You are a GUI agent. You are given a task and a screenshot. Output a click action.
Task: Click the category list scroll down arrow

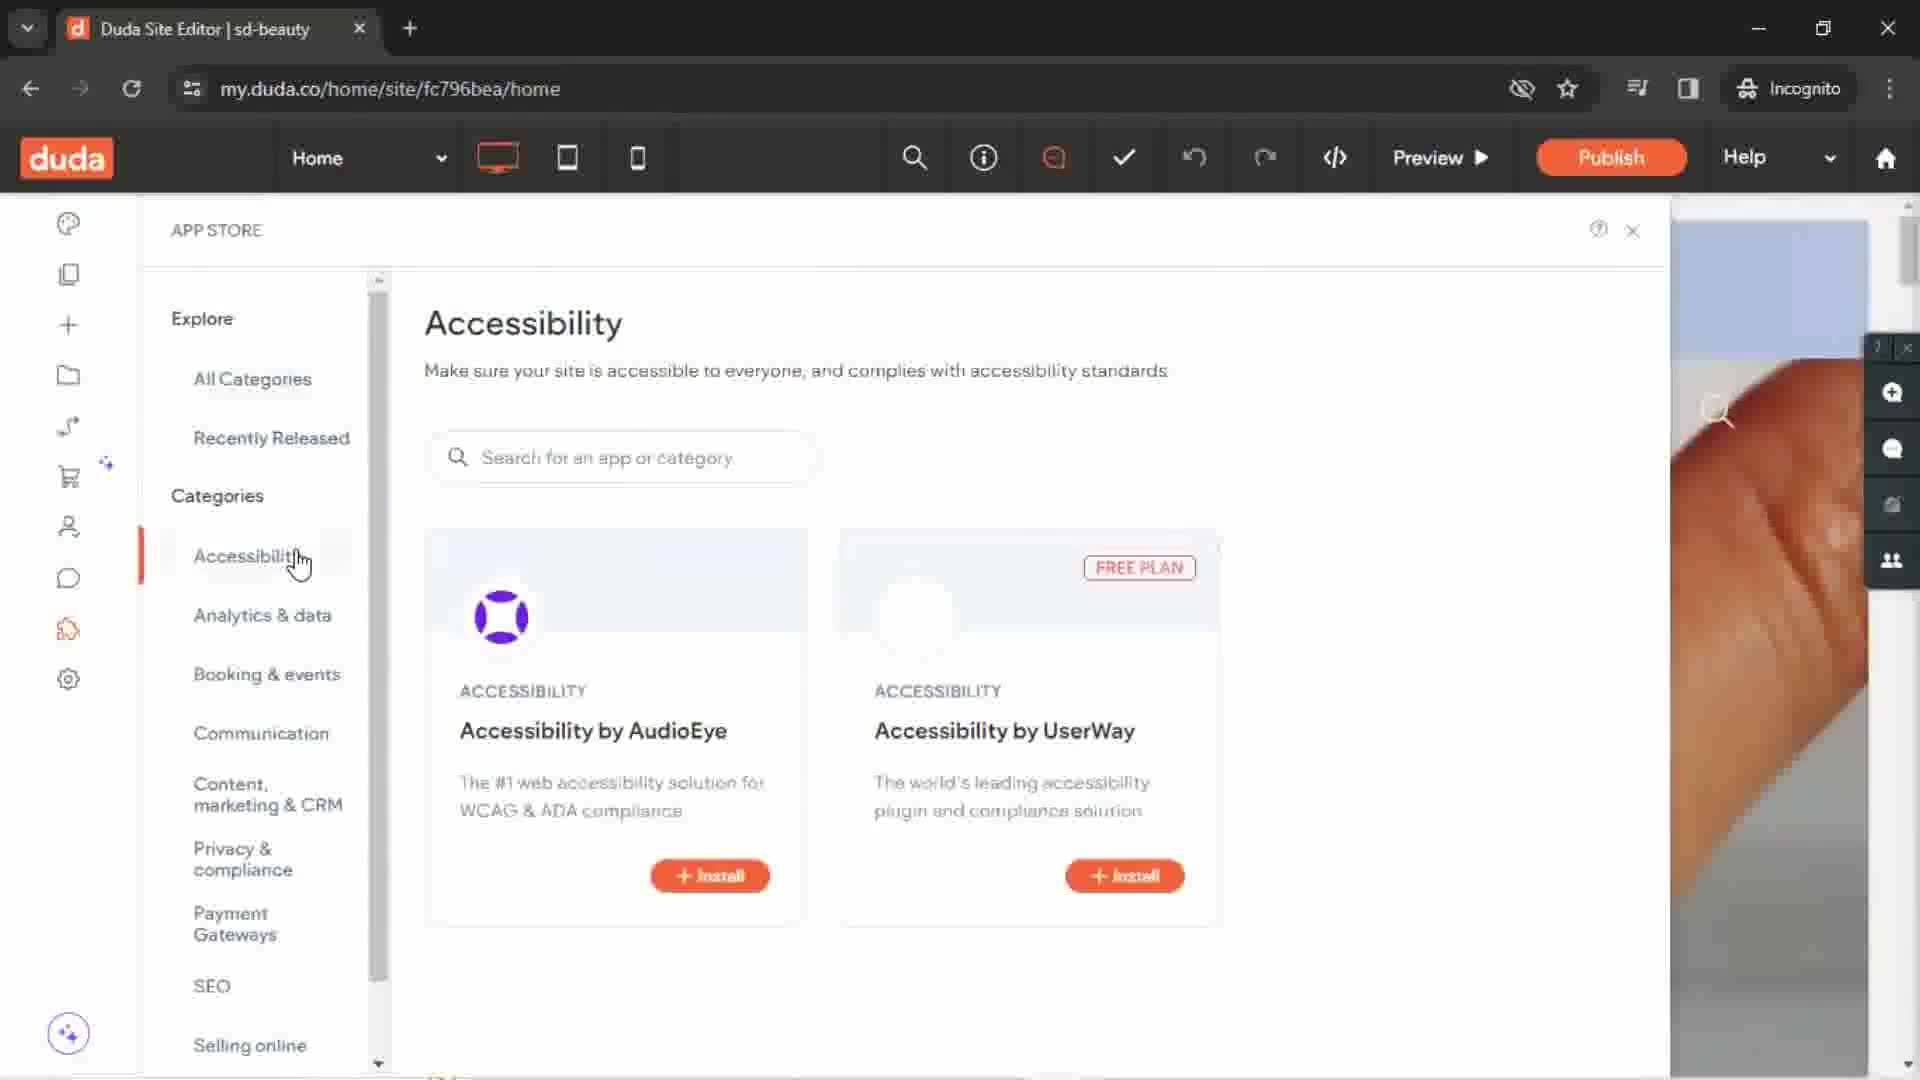pos(378,1064)
